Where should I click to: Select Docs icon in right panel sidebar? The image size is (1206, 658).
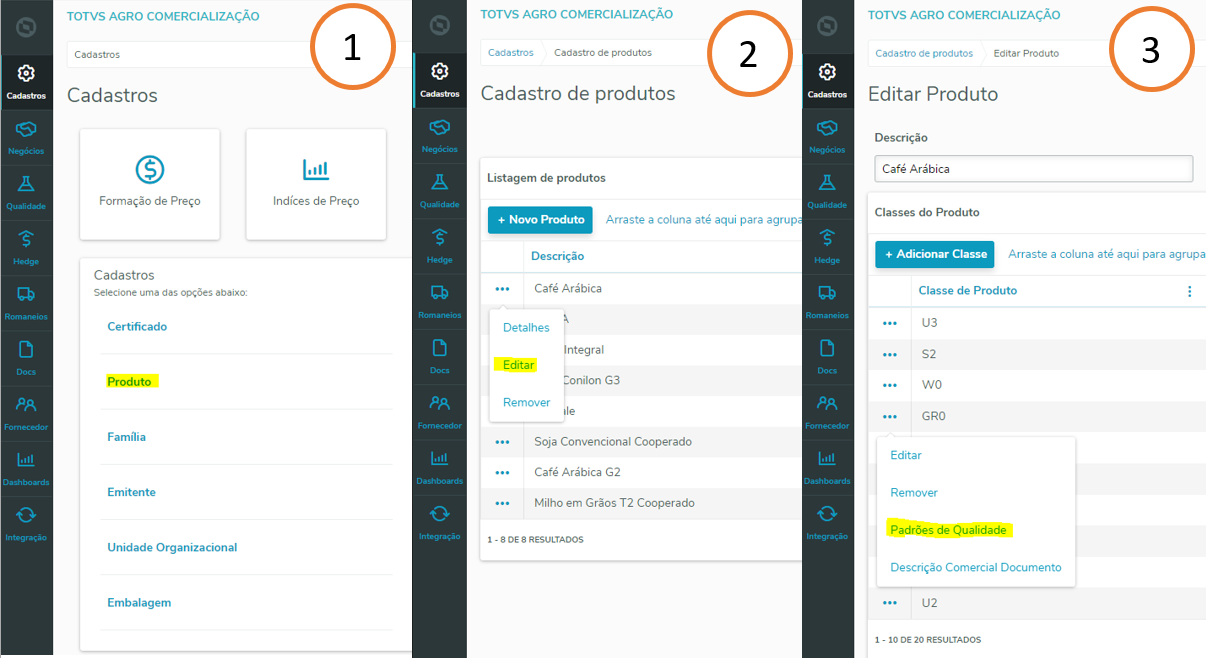827,348
